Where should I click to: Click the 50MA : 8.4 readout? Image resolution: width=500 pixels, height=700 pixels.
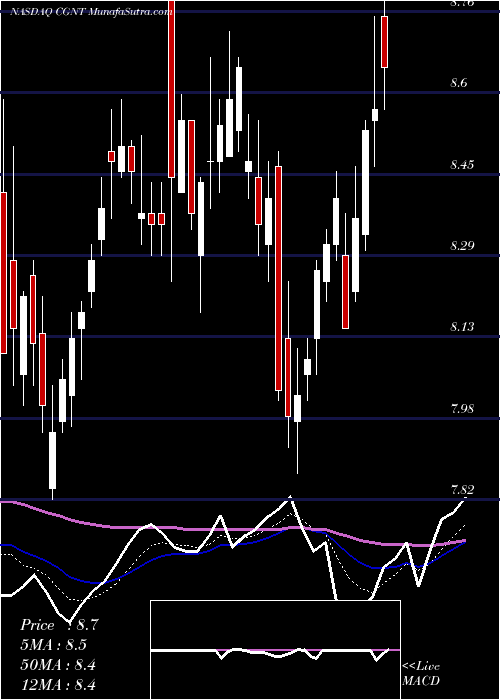coord(58,665)
